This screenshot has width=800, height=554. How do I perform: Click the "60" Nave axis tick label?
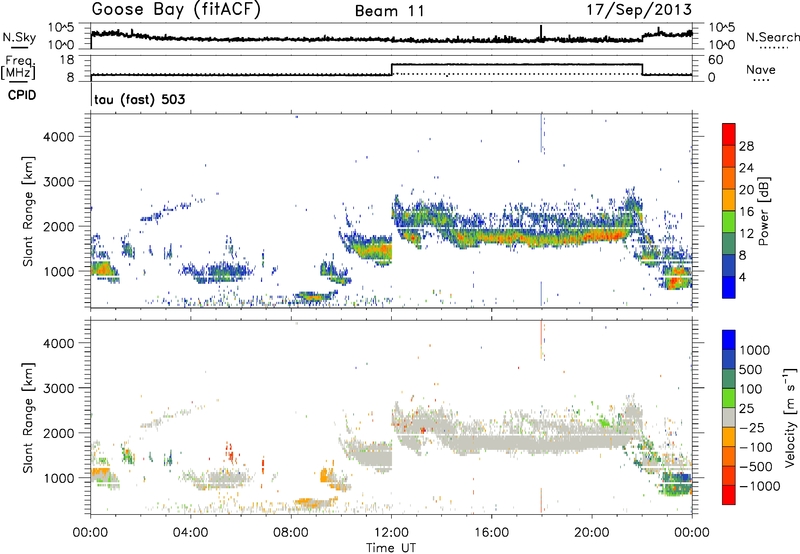716,60
